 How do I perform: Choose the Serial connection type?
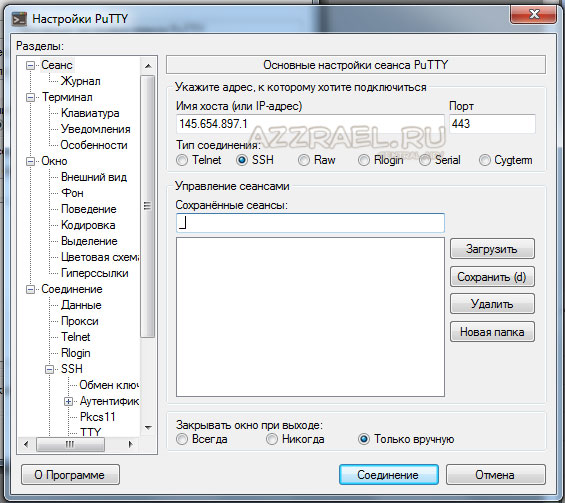[425, 160]
